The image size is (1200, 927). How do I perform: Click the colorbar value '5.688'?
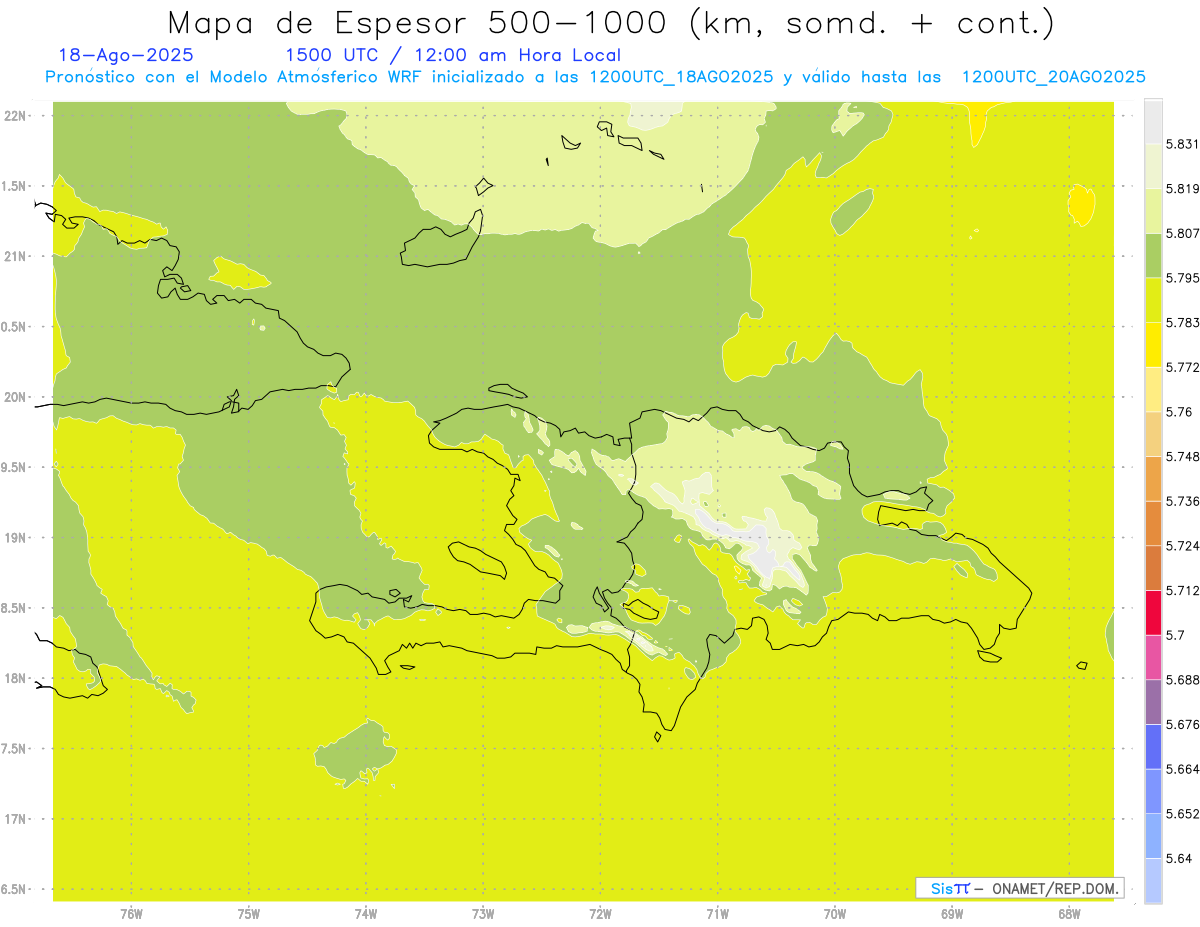point(1182,680)
